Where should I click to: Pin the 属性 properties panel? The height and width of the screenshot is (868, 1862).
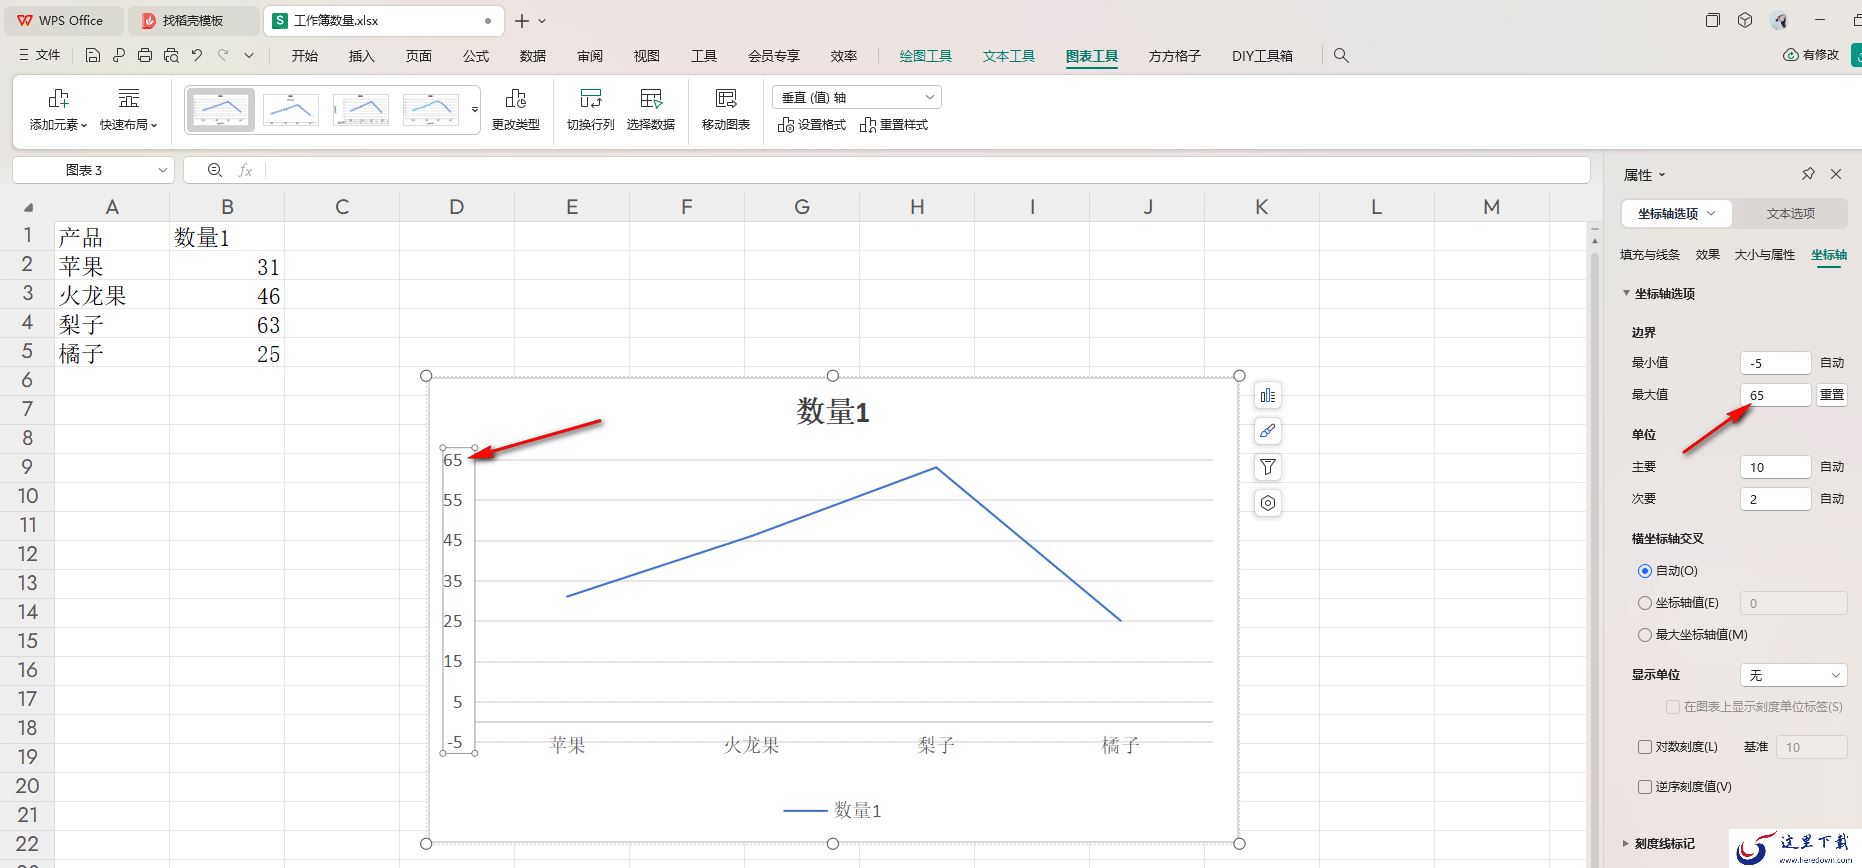[1808, 174]
